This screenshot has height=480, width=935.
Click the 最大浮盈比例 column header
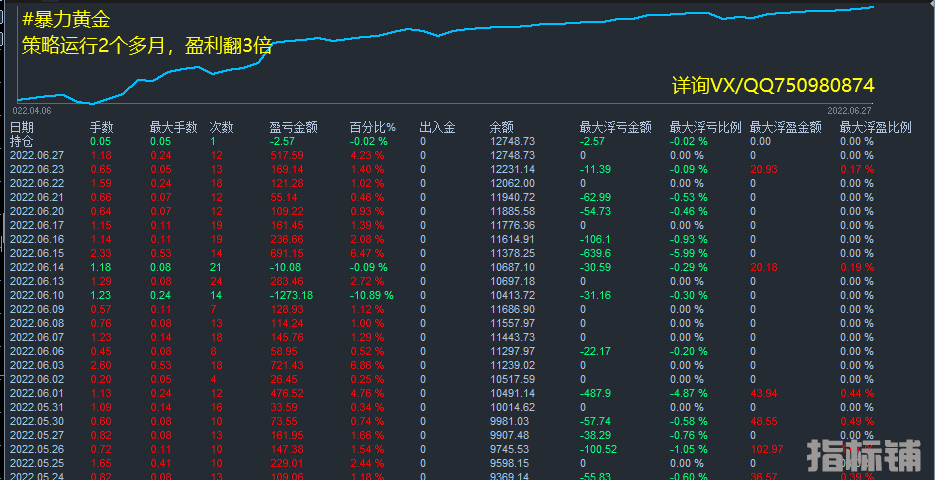(x=875, y=127)
